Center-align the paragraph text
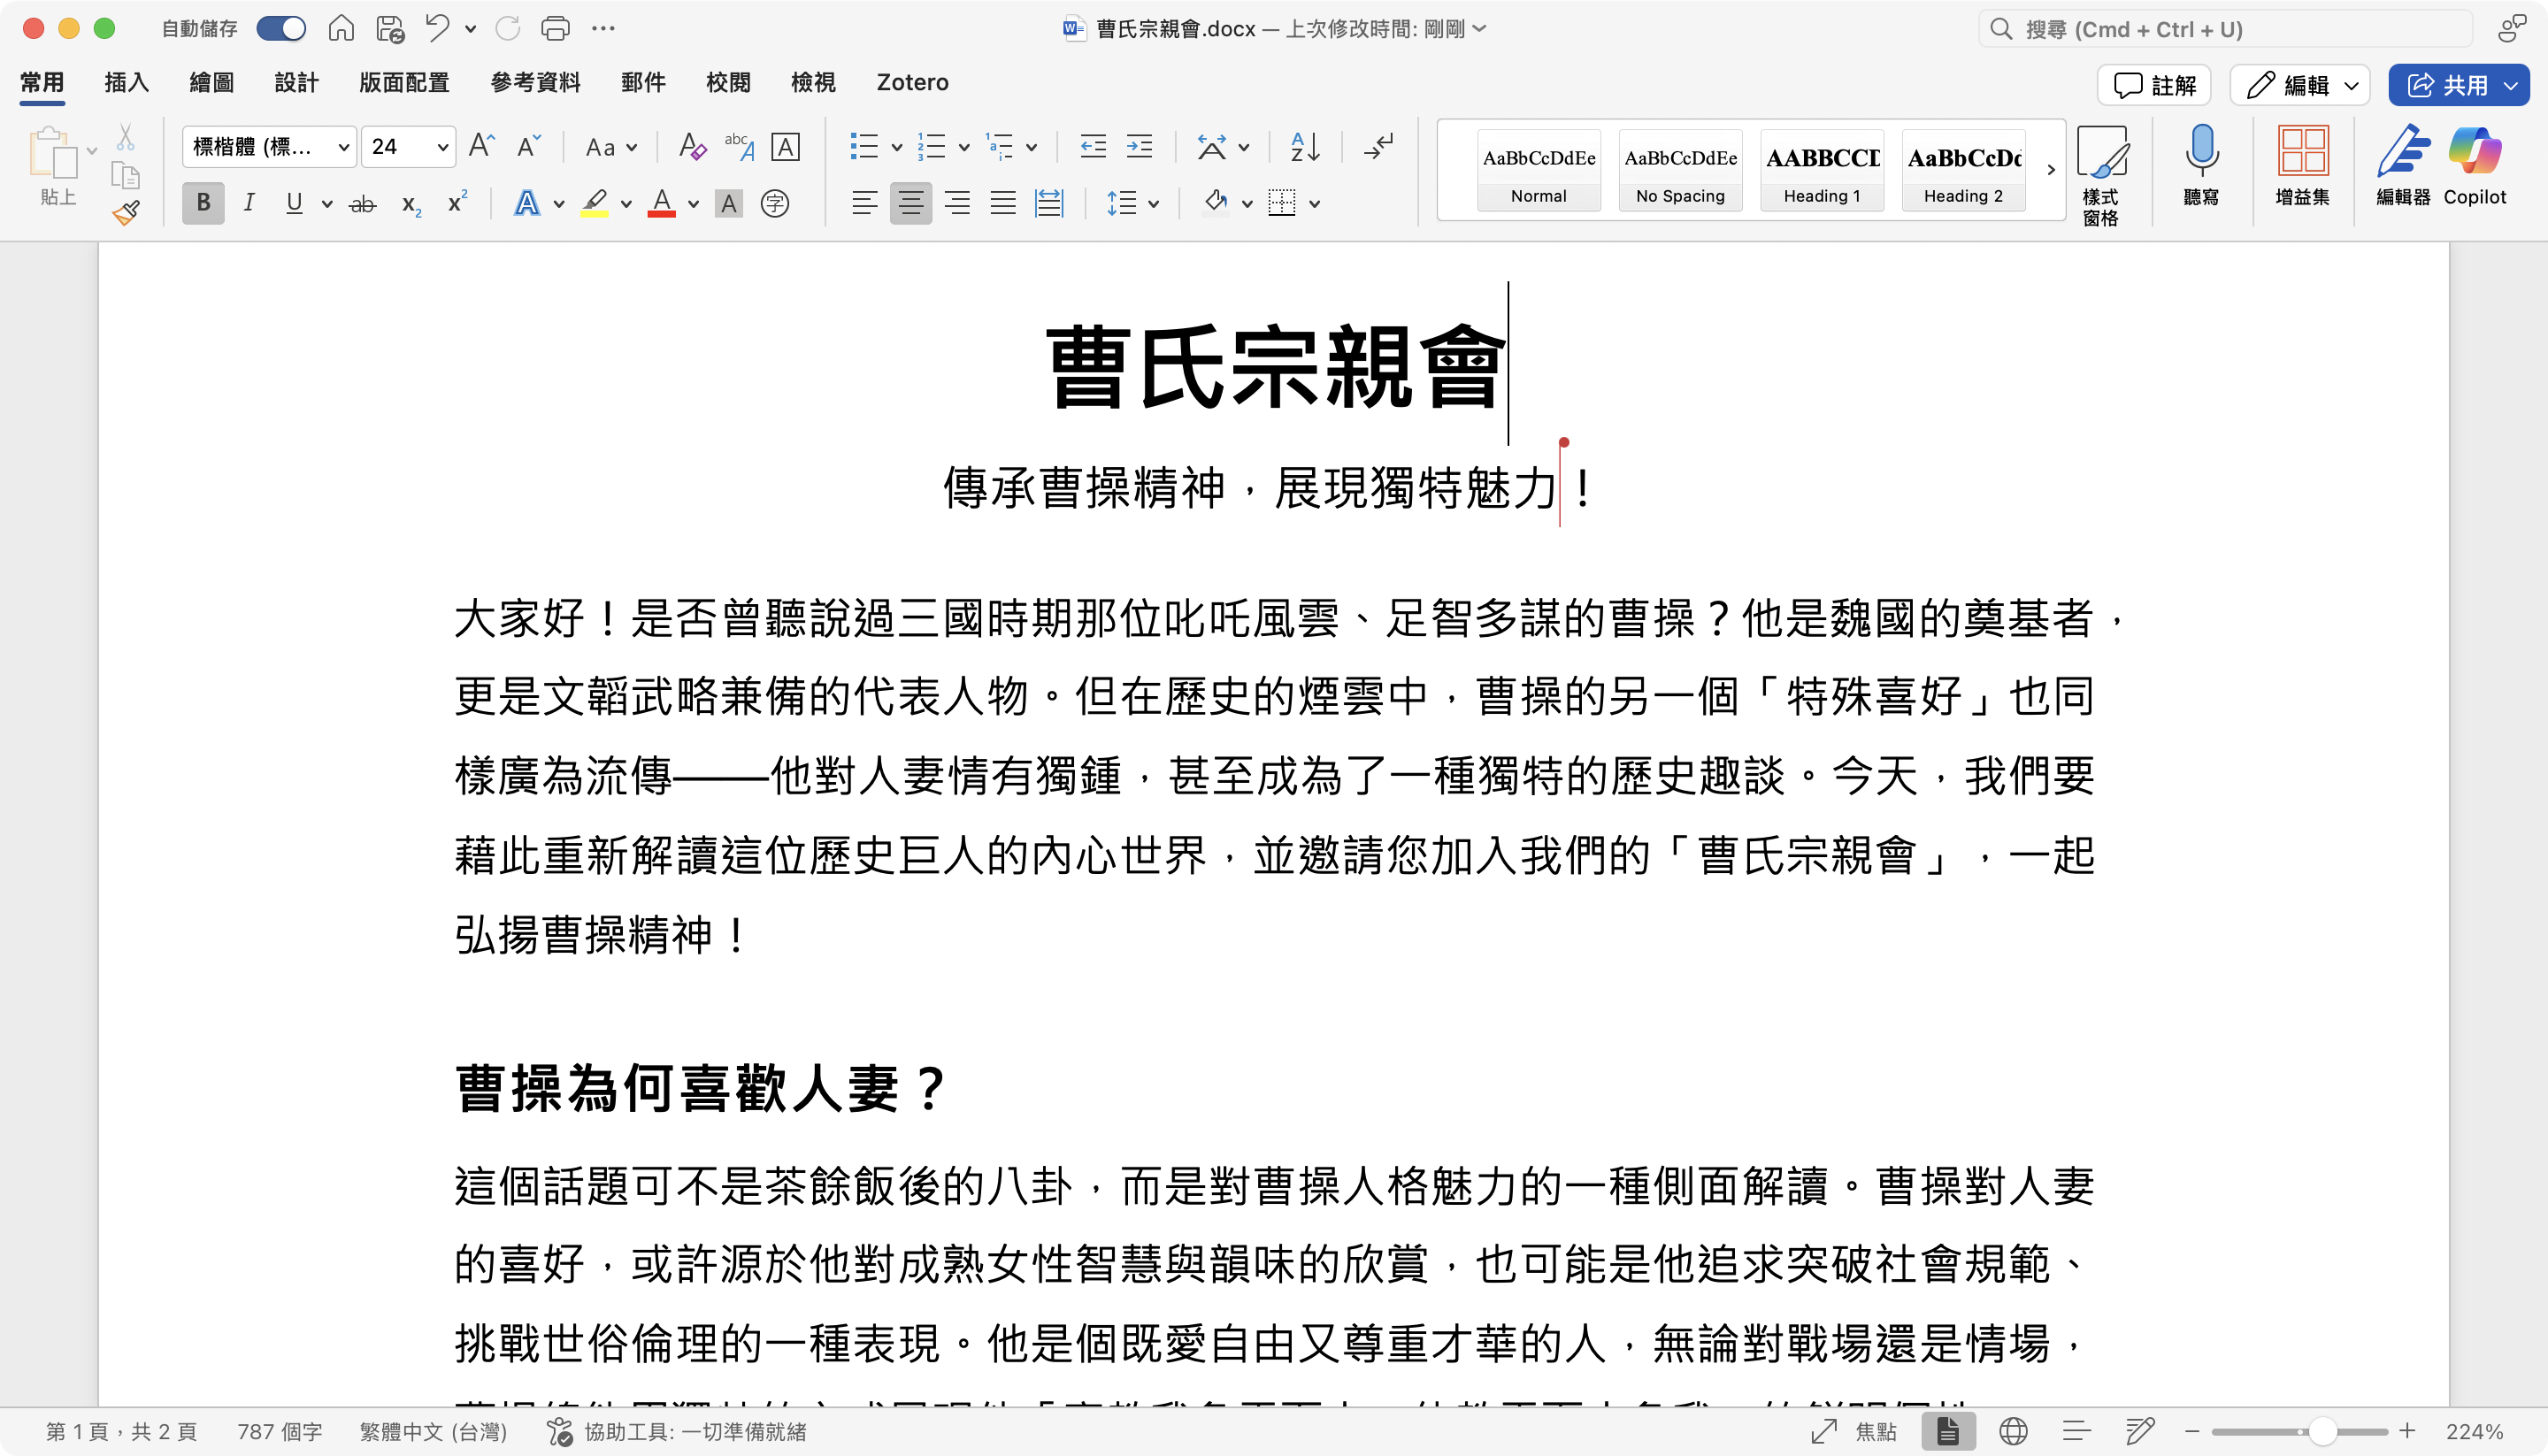 tap(910, 204)
